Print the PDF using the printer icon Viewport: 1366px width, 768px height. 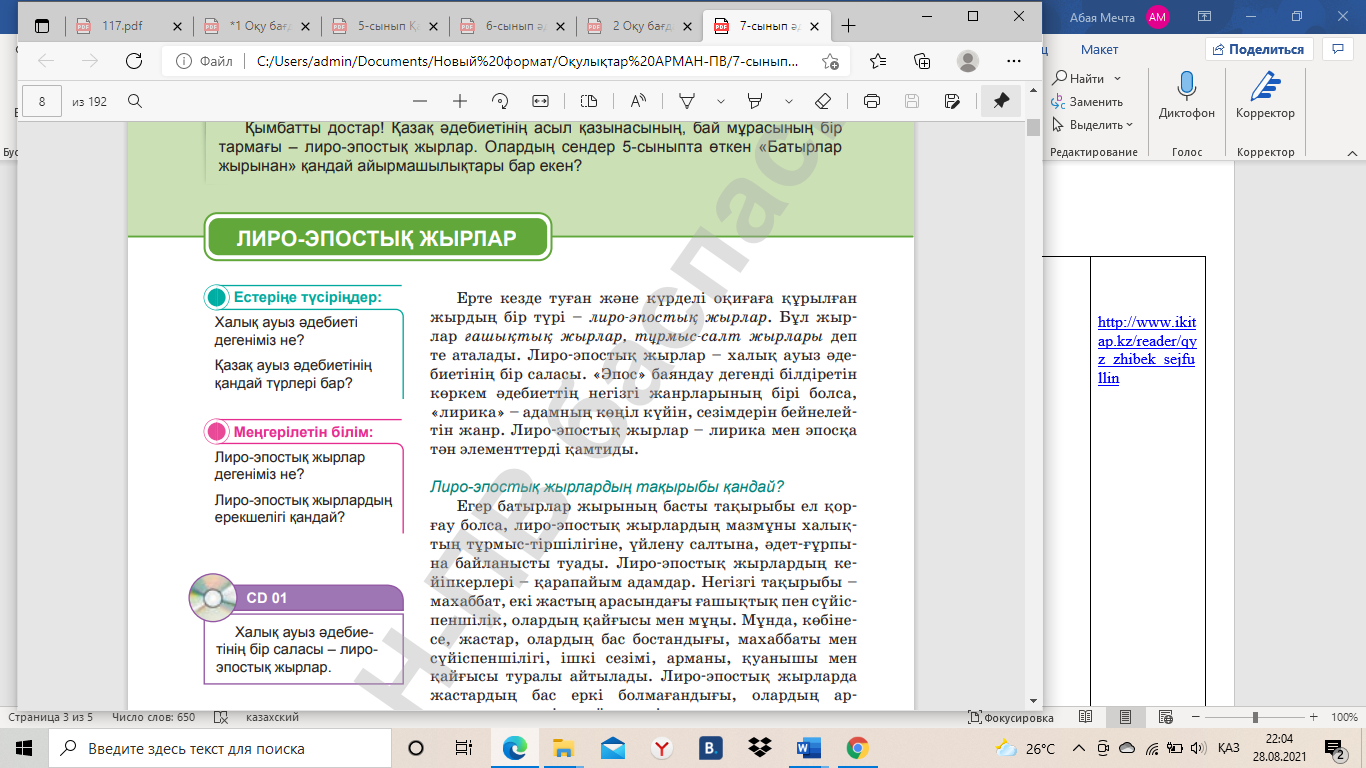tap(871, 101)
